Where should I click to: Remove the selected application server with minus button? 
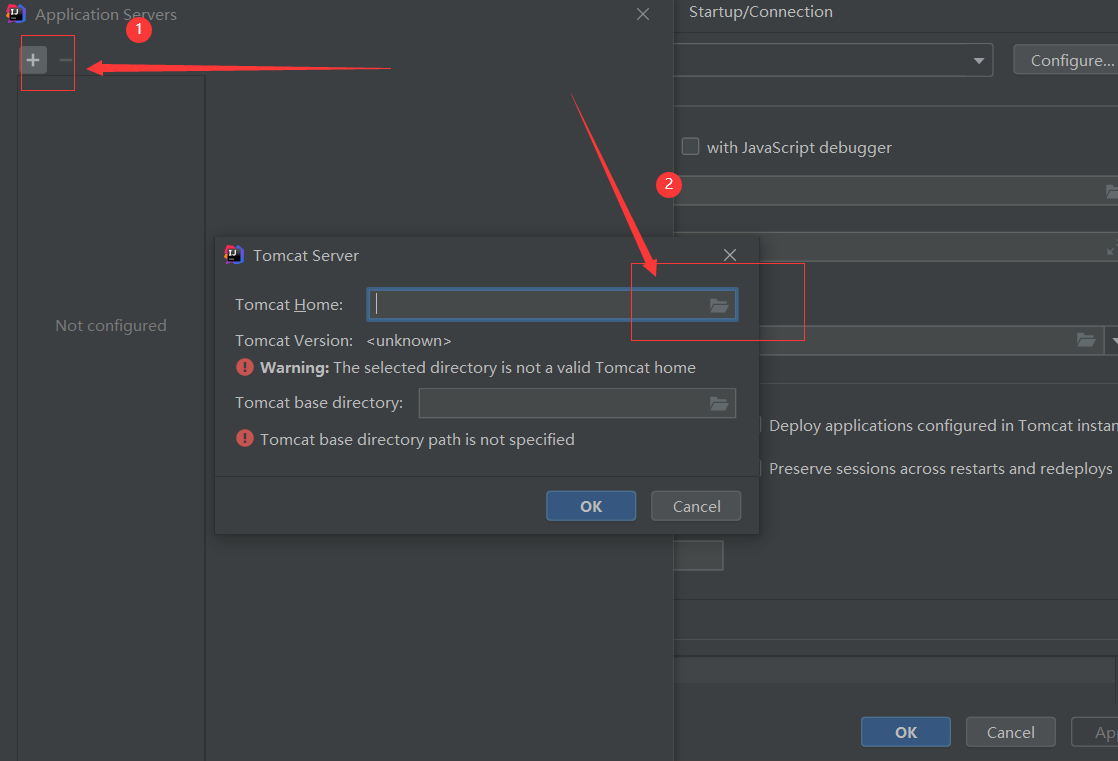point(66,60)
